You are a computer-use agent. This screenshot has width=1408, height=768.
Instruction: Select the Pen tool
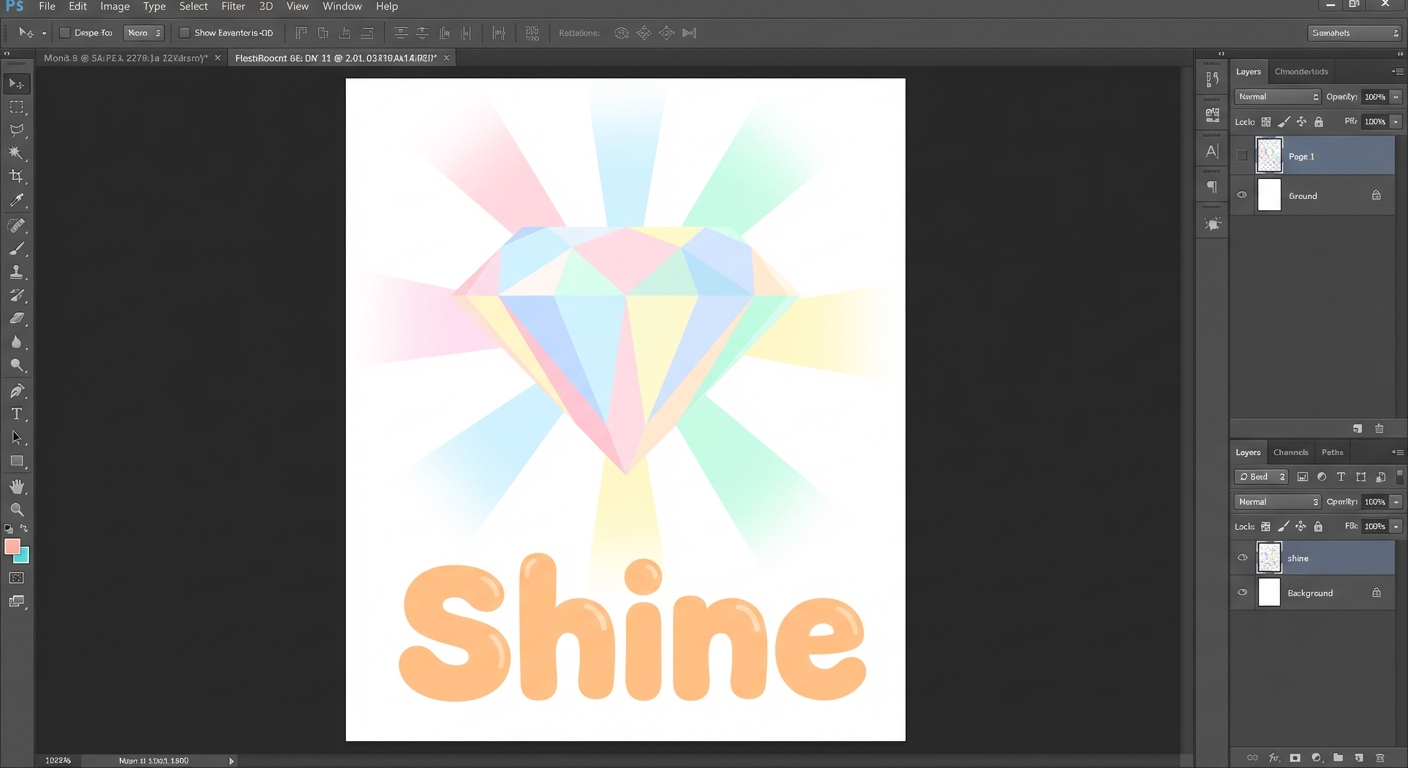tap(17, 391)
